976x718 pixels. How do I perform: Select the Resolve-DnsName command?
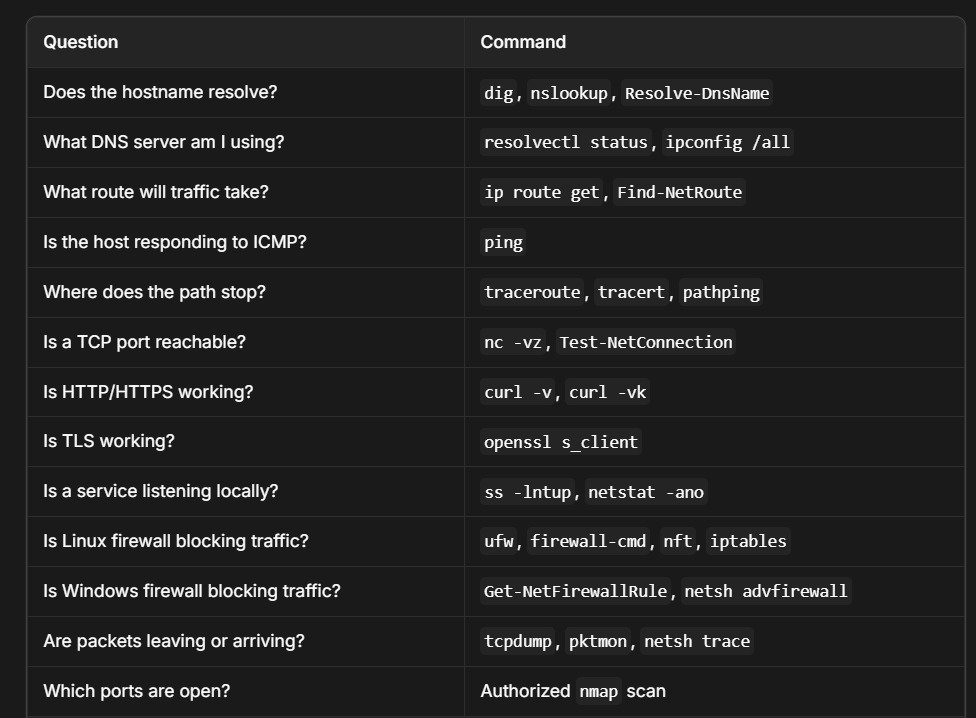(x=697, y=93)
